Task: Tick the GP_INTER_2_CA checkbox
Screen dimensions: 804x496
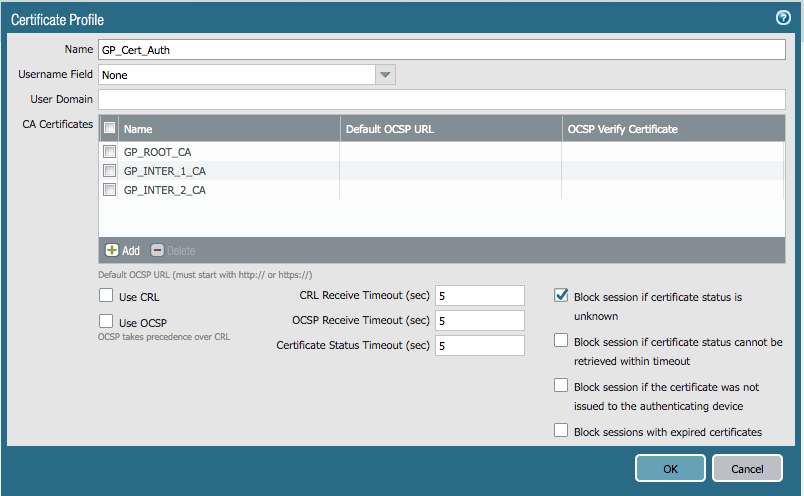Action: pyautogui.click(x=109, y=190)
